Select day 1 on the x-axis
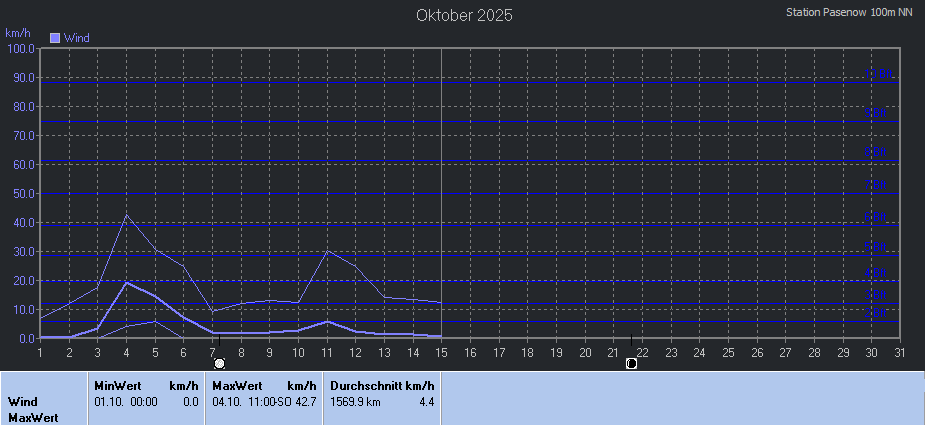925x425 pixels. click(x=40, y=352)
